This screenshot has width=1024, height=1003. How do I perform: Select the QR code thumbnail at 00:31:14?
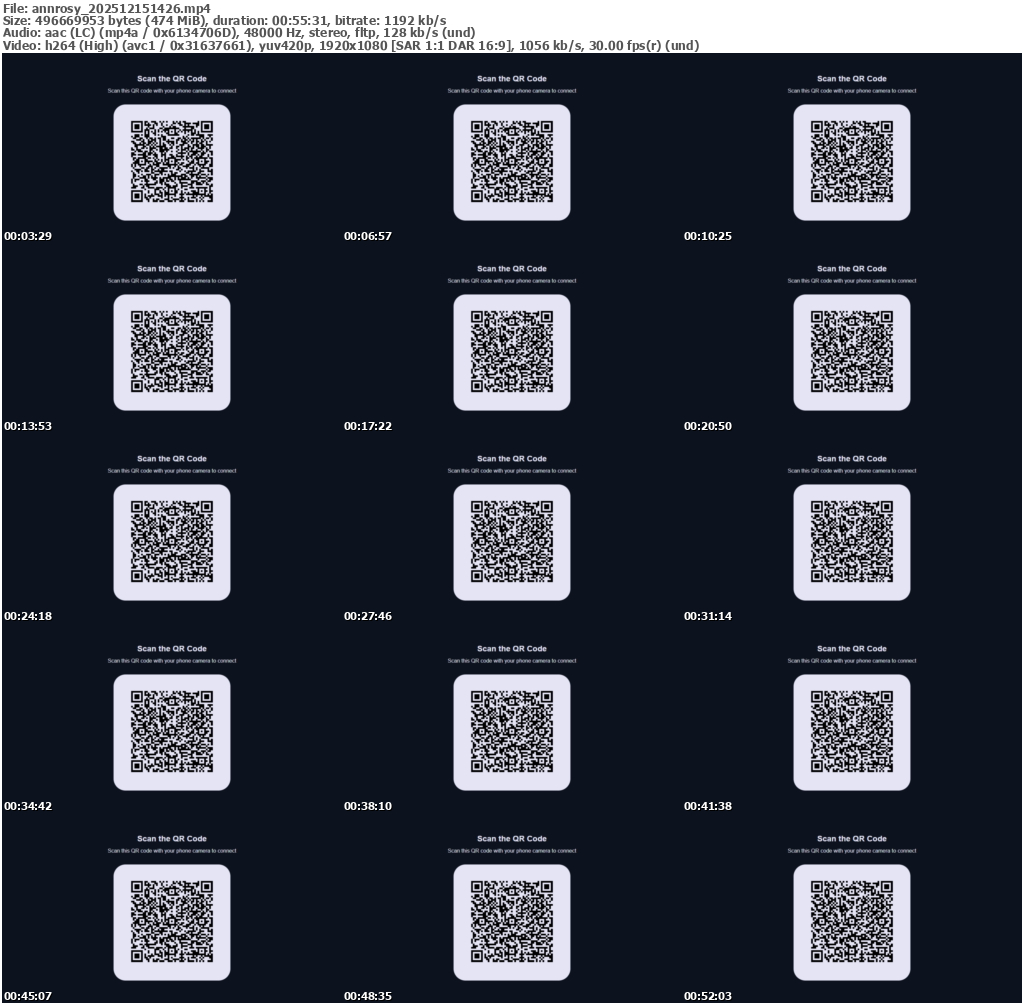tap(852, 542)
